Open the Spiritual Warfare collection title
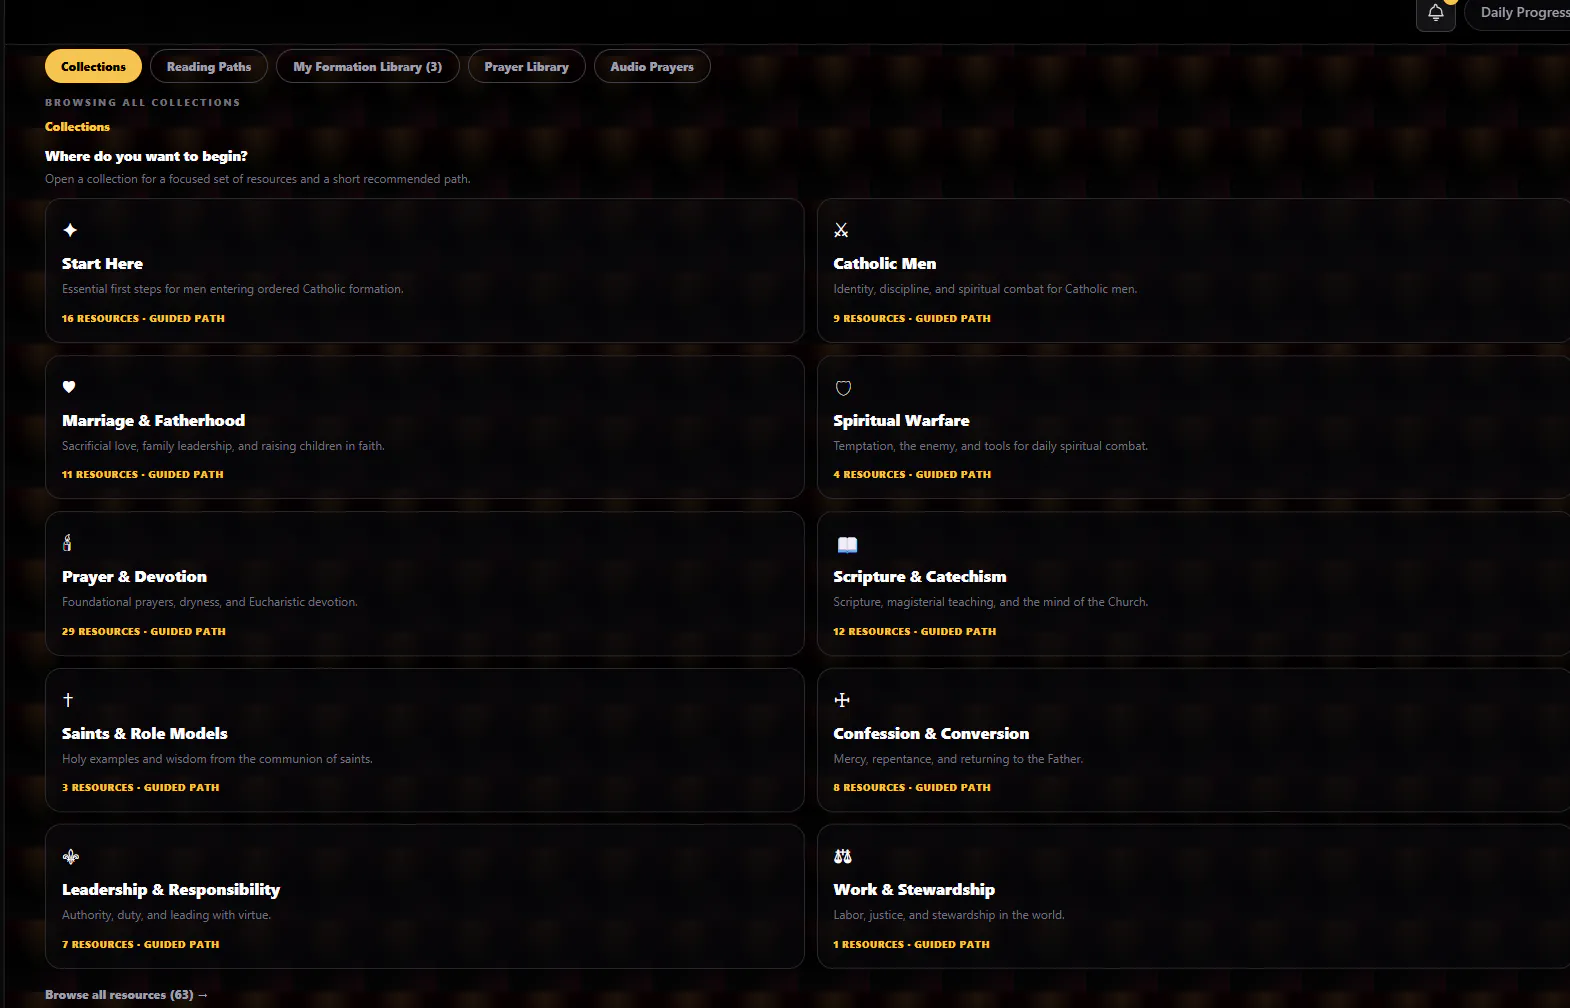Image resolution: width=1570 pixels, height=1008 pixels. (x=901, y=421)
